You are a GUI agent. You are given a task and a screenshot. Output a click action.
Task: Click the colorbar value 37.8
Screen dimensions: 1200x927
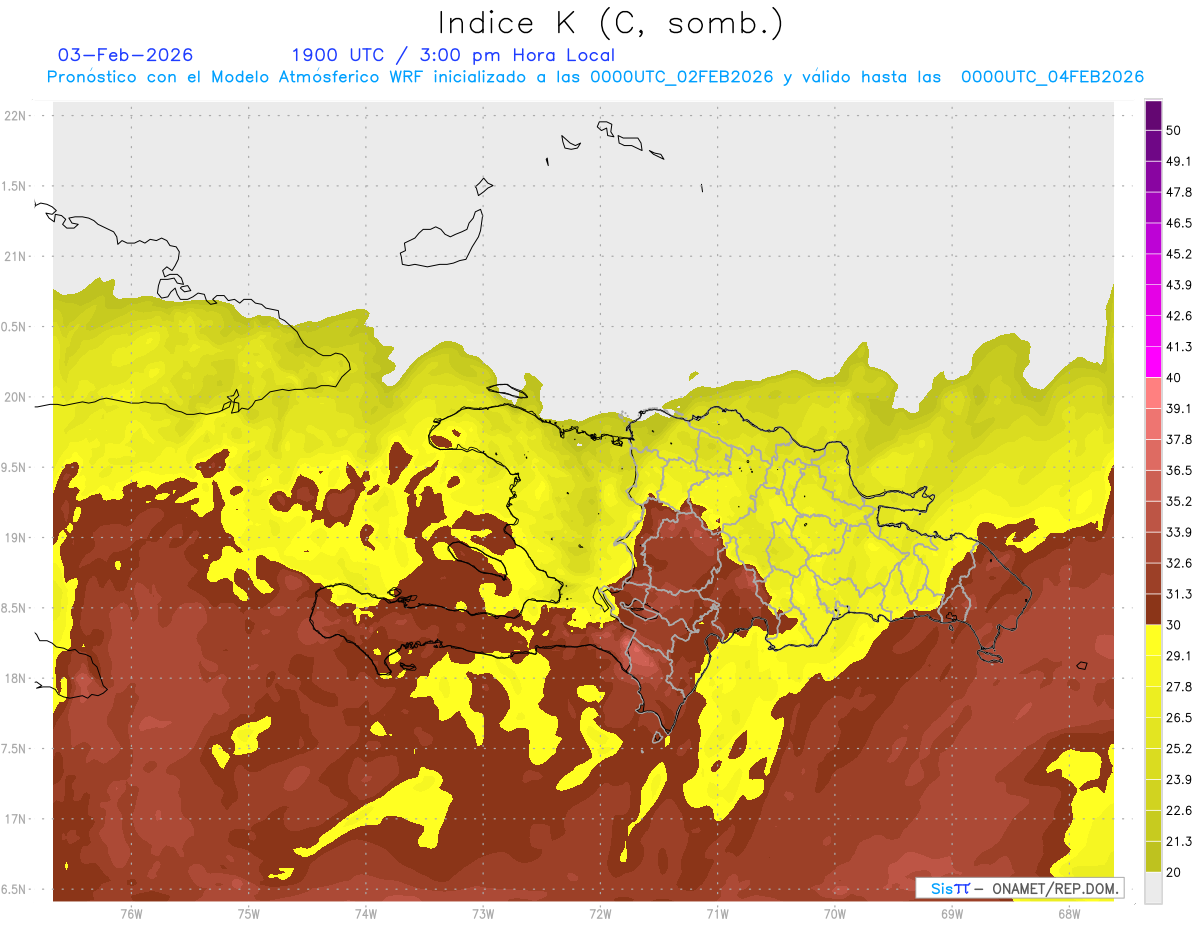click(1179, 439)
